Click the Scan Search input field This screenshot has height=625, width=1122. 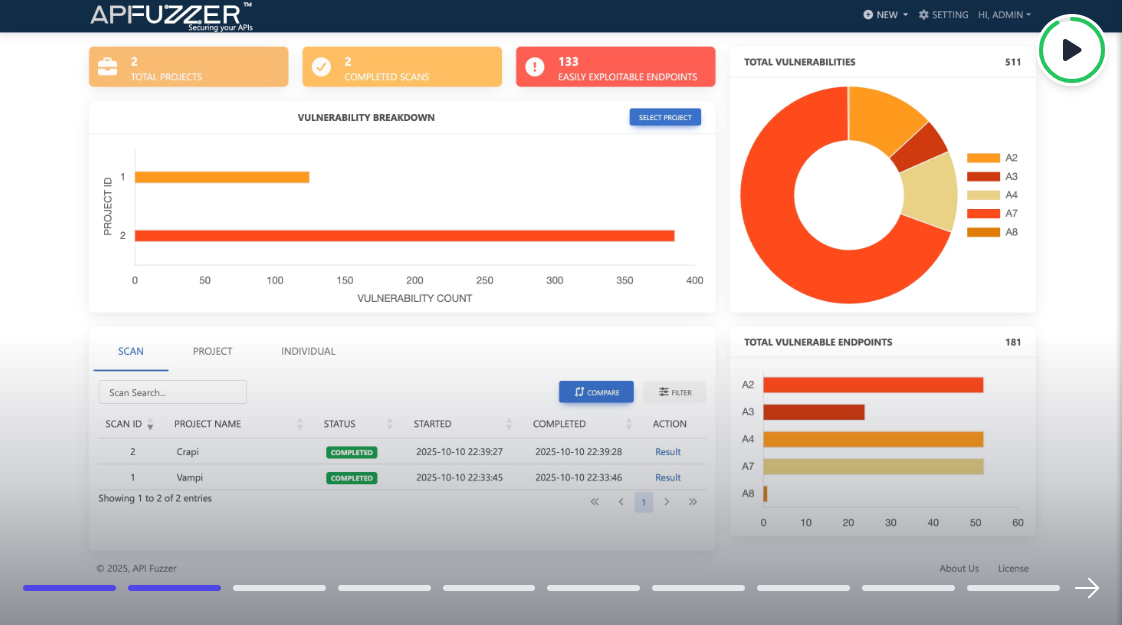tap(172, 393)
